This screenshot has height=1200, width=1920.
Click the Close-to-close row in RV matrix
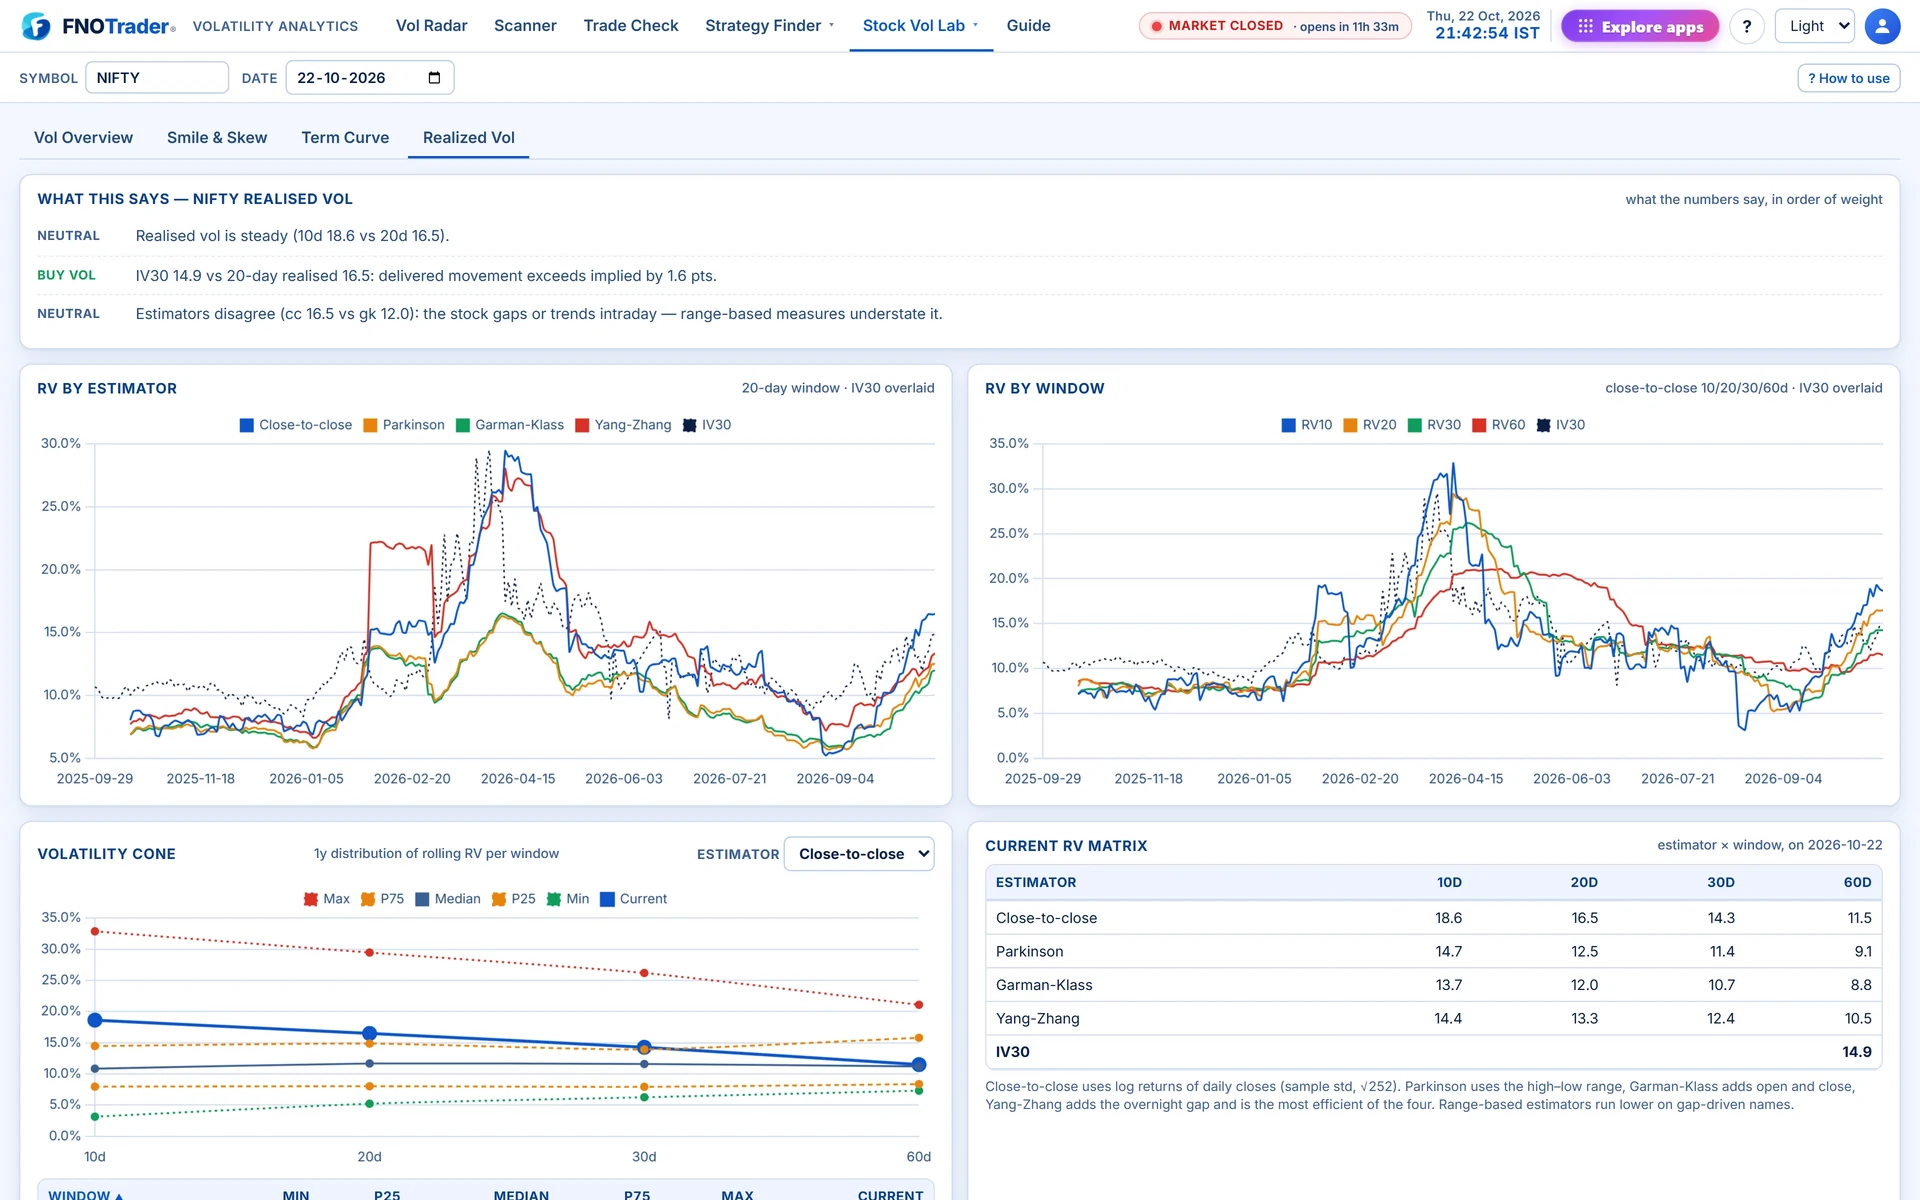(1433, 918)
